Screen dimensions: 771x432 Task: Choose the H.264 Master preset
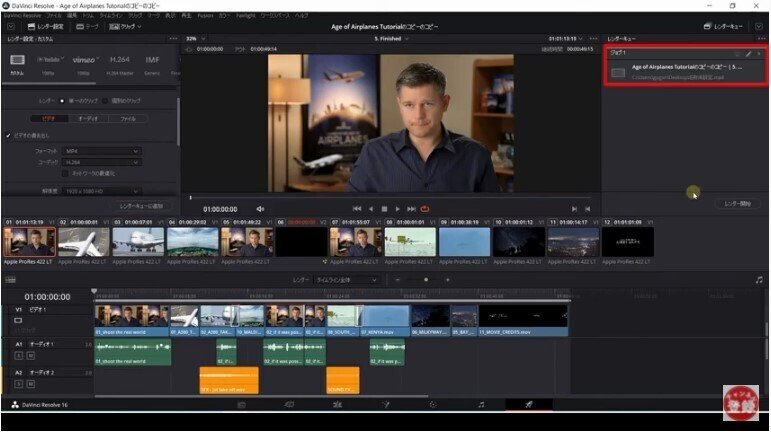[119, 59]
